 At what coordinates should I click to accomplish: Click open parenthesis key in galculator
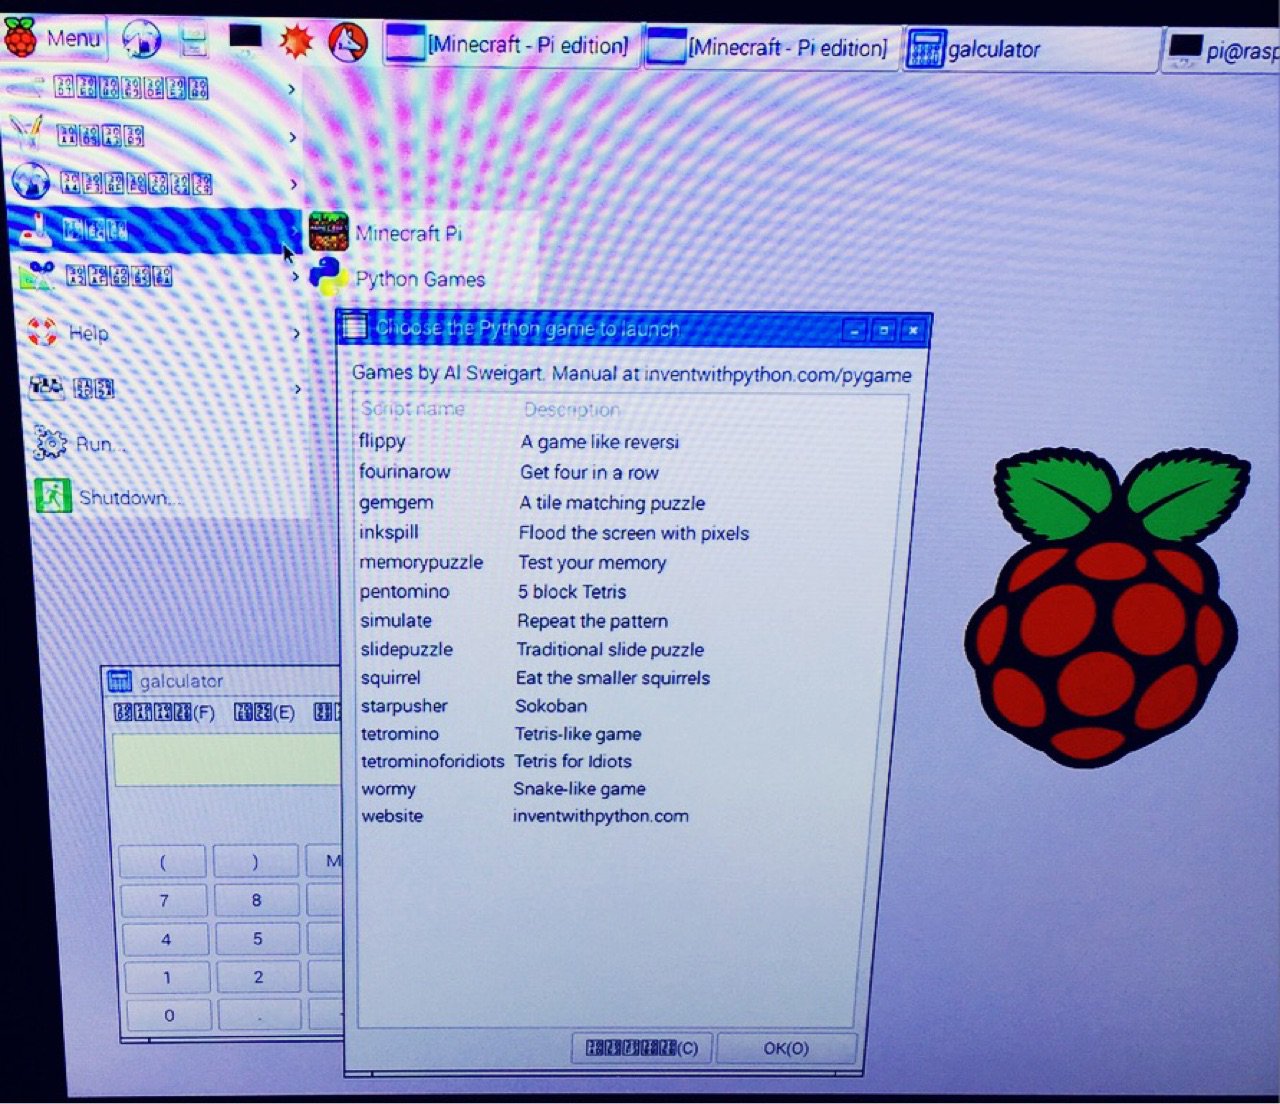coord(163,861)
